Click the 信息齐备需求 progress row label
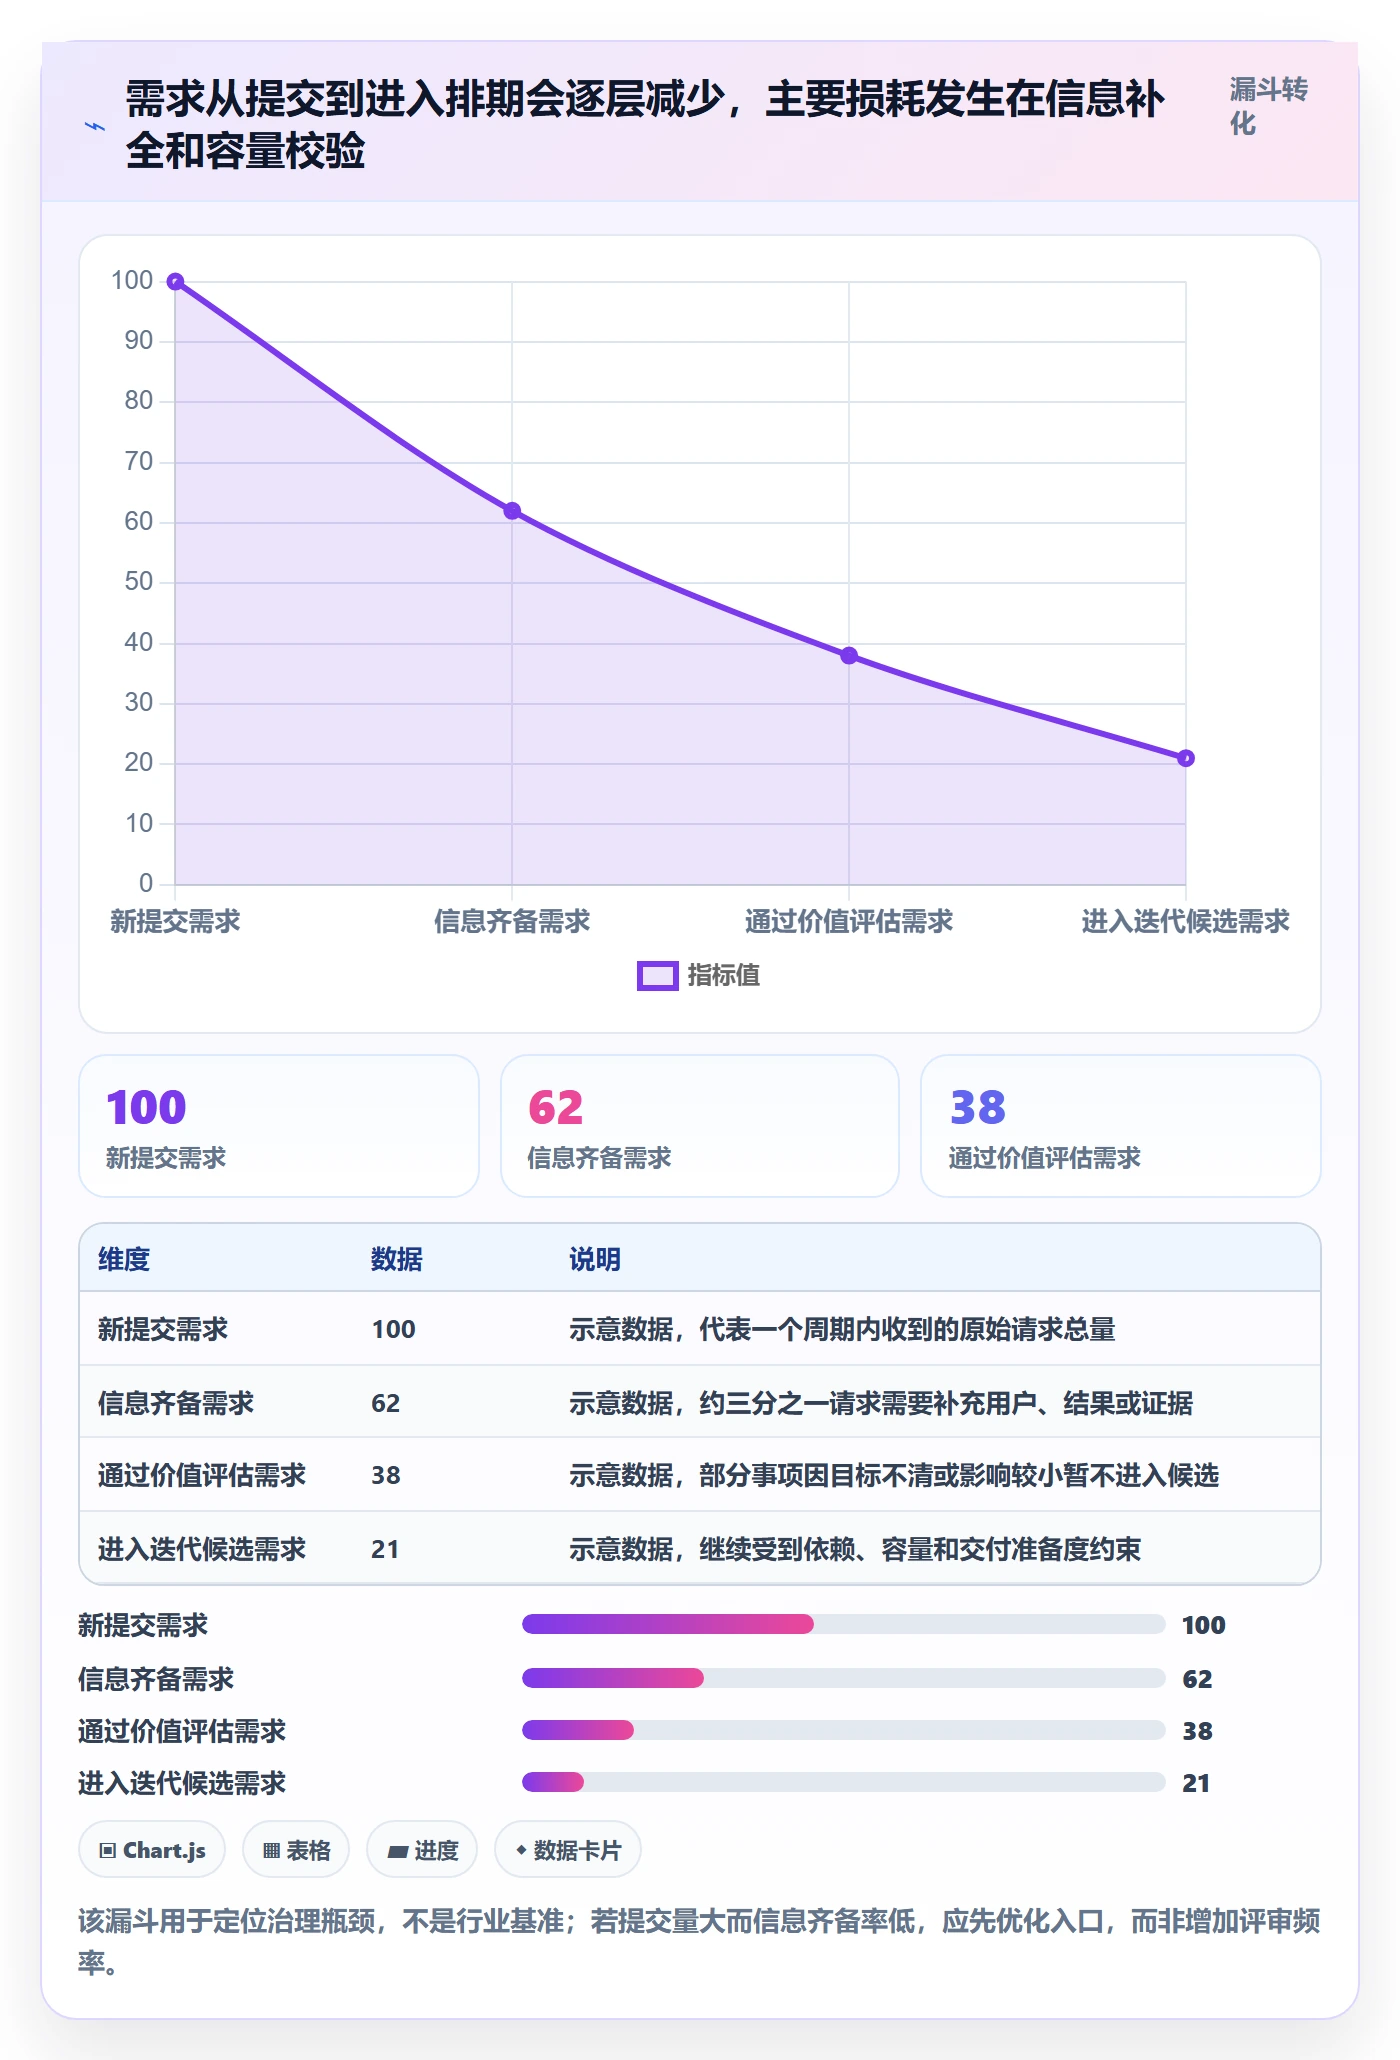Viewport: 1400px width, 2060px height. (x=156, y=1679)
